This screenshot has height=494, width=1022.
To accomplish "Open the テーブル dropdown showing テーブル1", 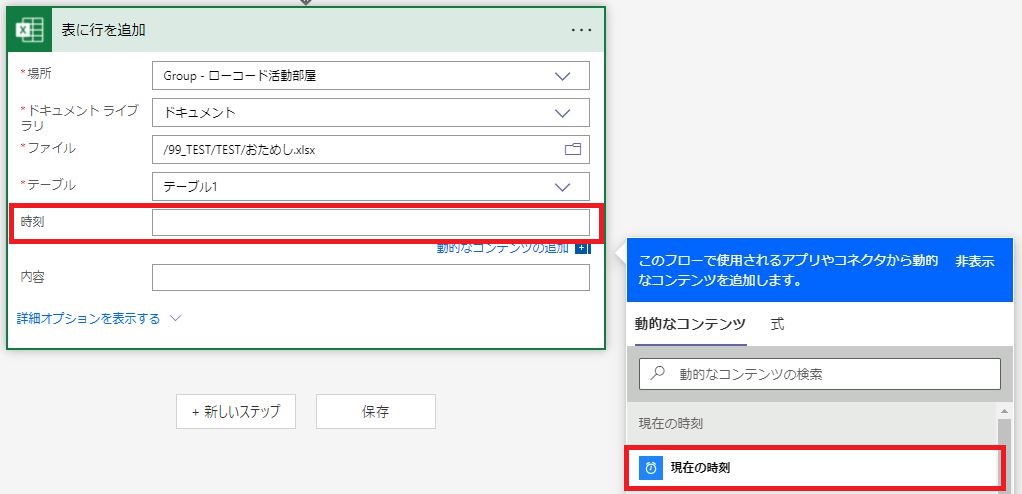I will 371,186.
